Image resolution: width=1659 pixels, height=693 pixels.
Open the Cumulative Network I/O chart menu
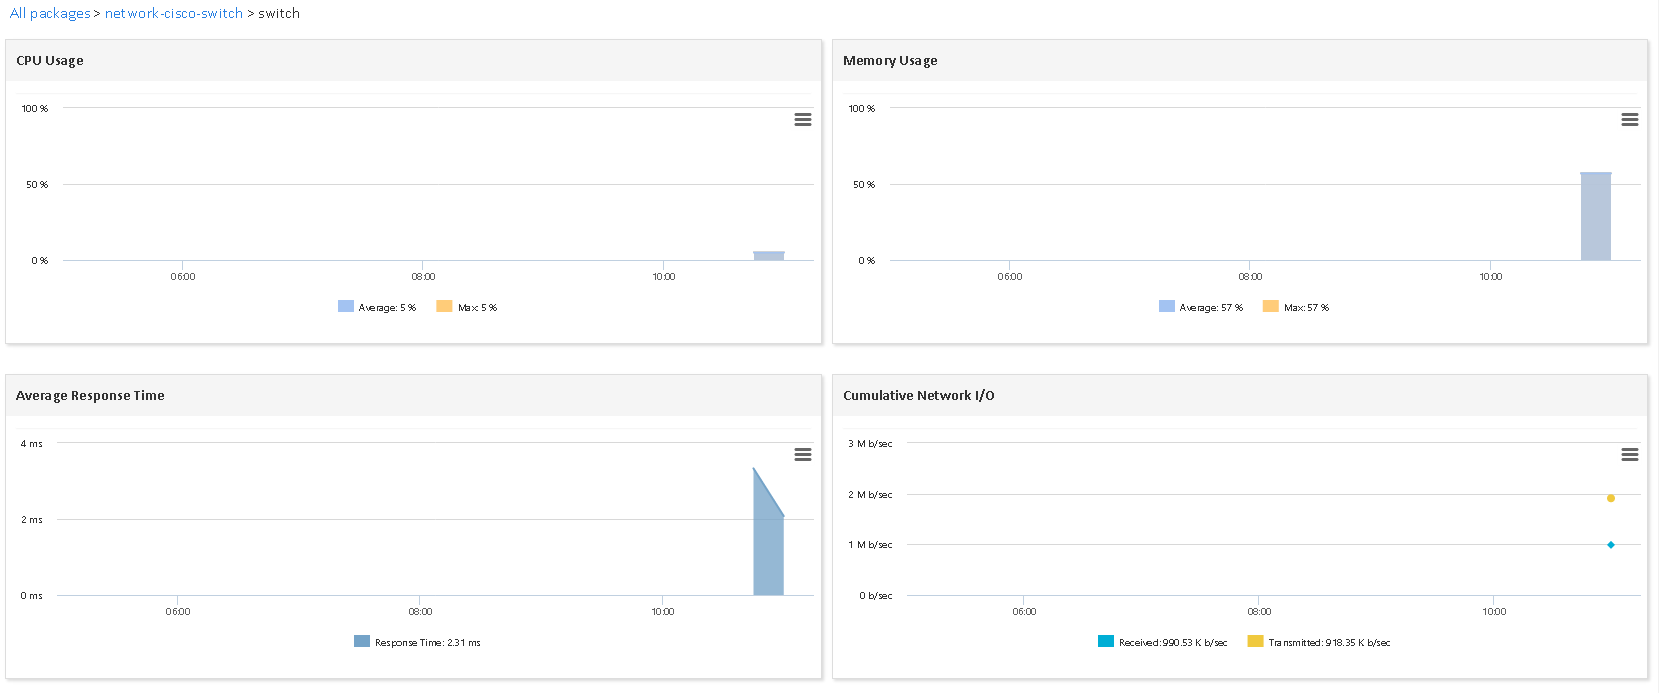[1629, 454]
